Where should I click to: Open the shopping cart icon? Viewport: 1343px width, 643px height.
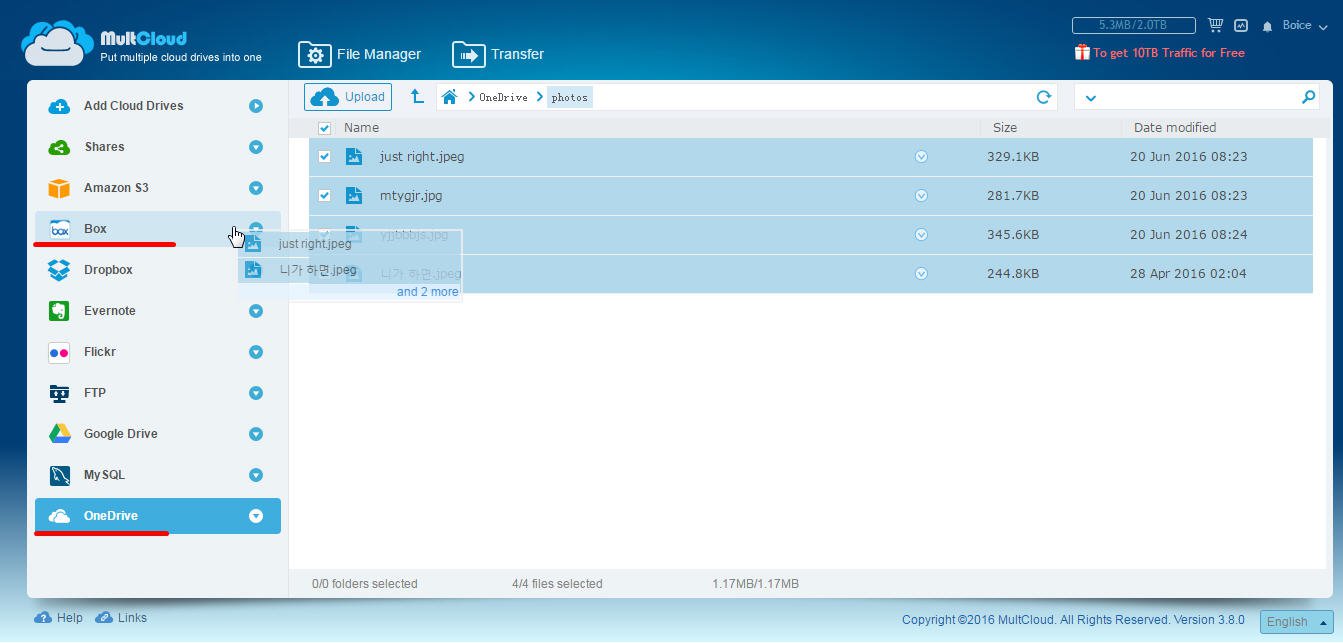pyautogui.click(x=1215, y=25)
